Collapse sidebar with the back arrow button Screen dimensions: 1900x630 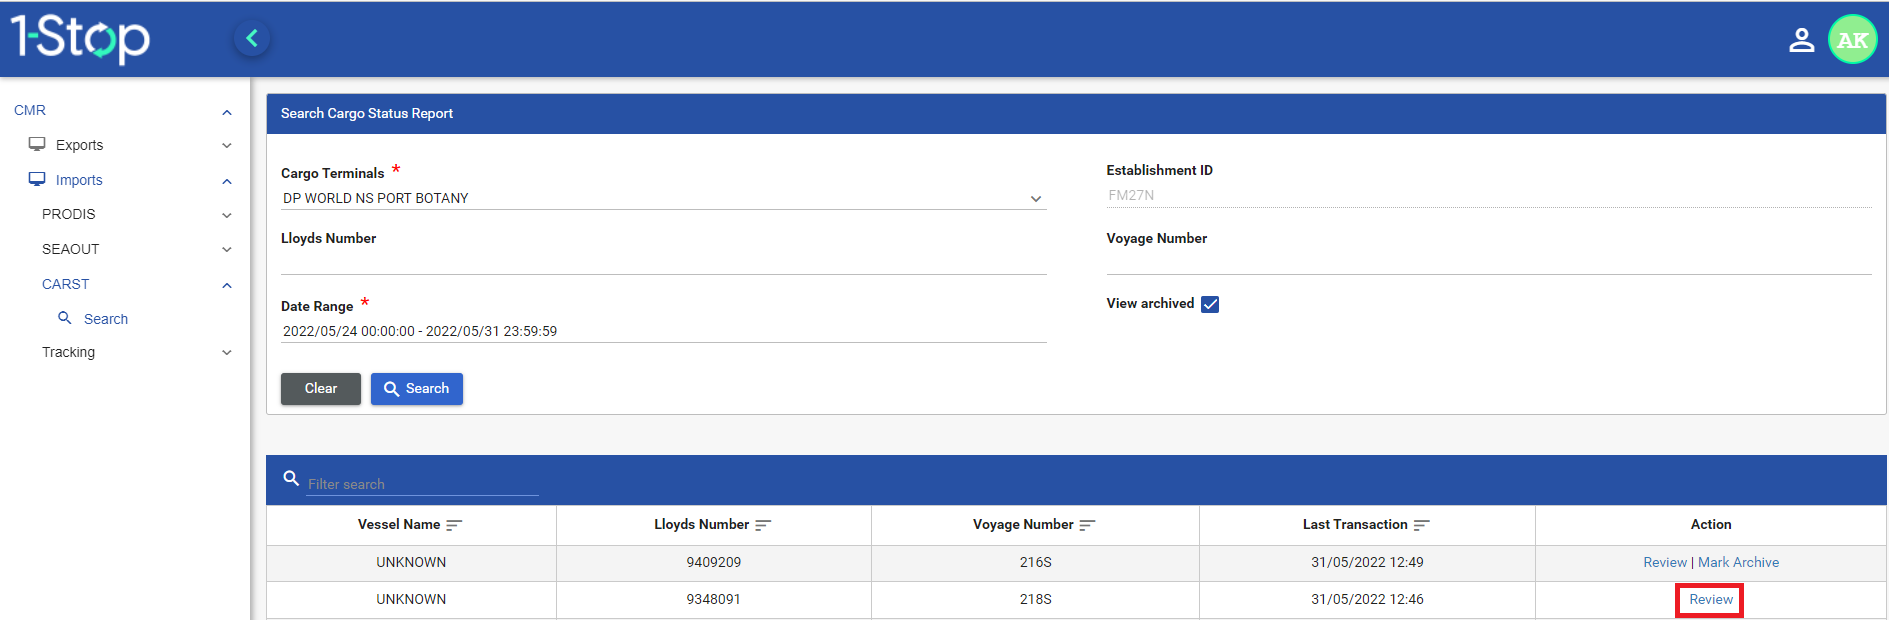point(252,39)
